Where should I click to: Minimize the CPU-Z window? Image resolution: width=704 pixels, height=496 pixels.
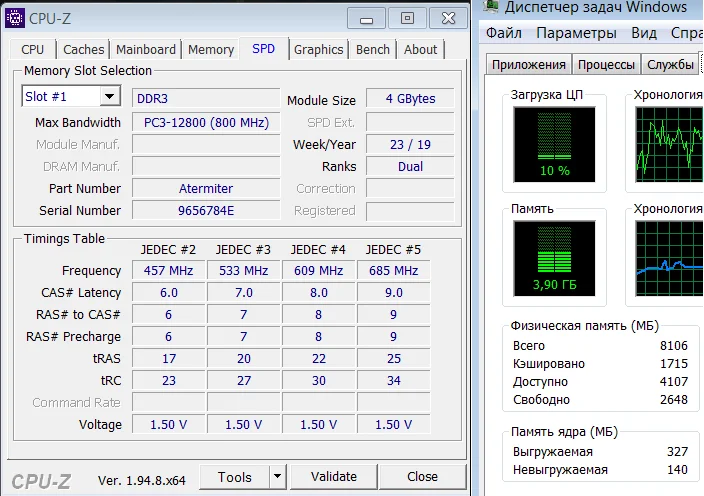(x=366, y=18)
